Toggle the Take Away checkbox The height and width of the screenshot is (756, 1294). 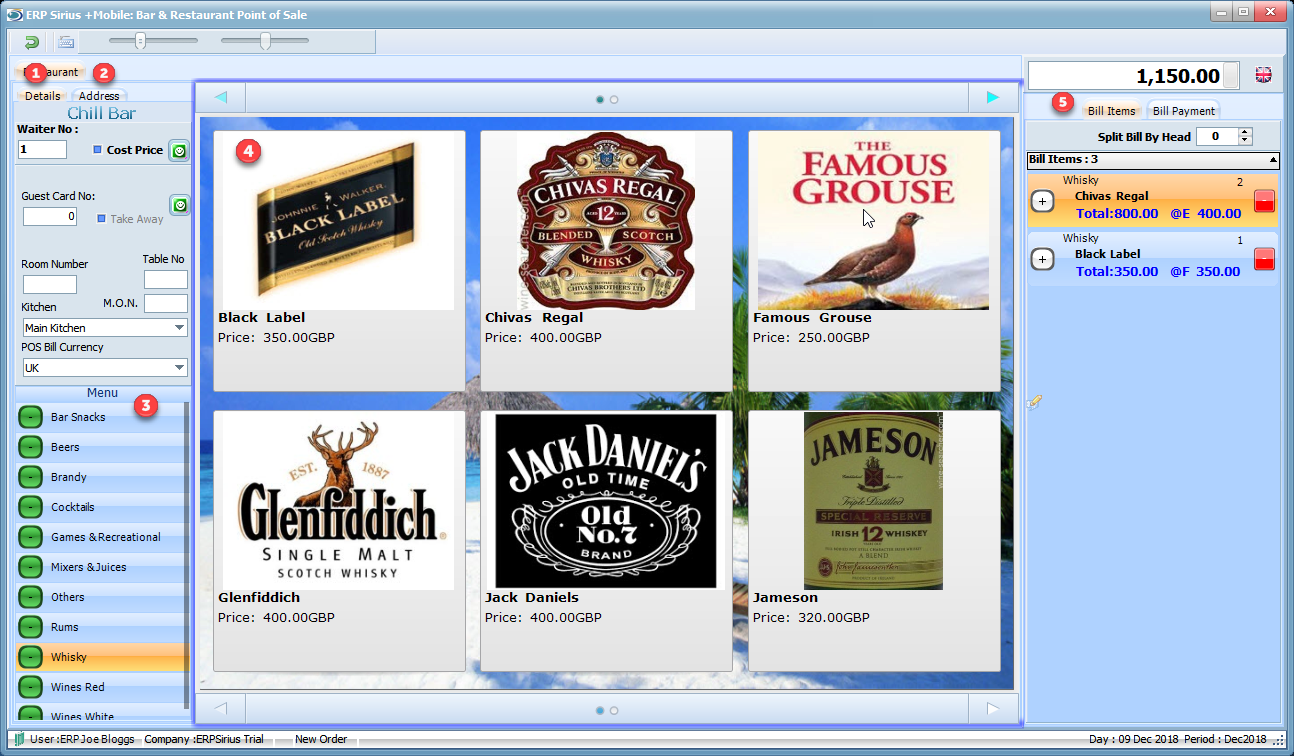tap(101, 218)
